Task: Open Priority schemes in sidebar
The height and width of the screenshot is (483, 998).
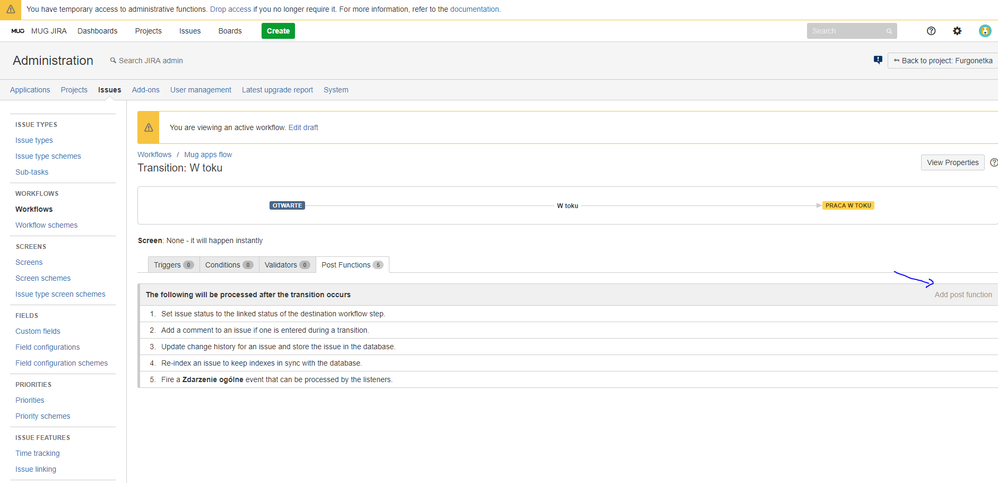Action: click(43, 416)
